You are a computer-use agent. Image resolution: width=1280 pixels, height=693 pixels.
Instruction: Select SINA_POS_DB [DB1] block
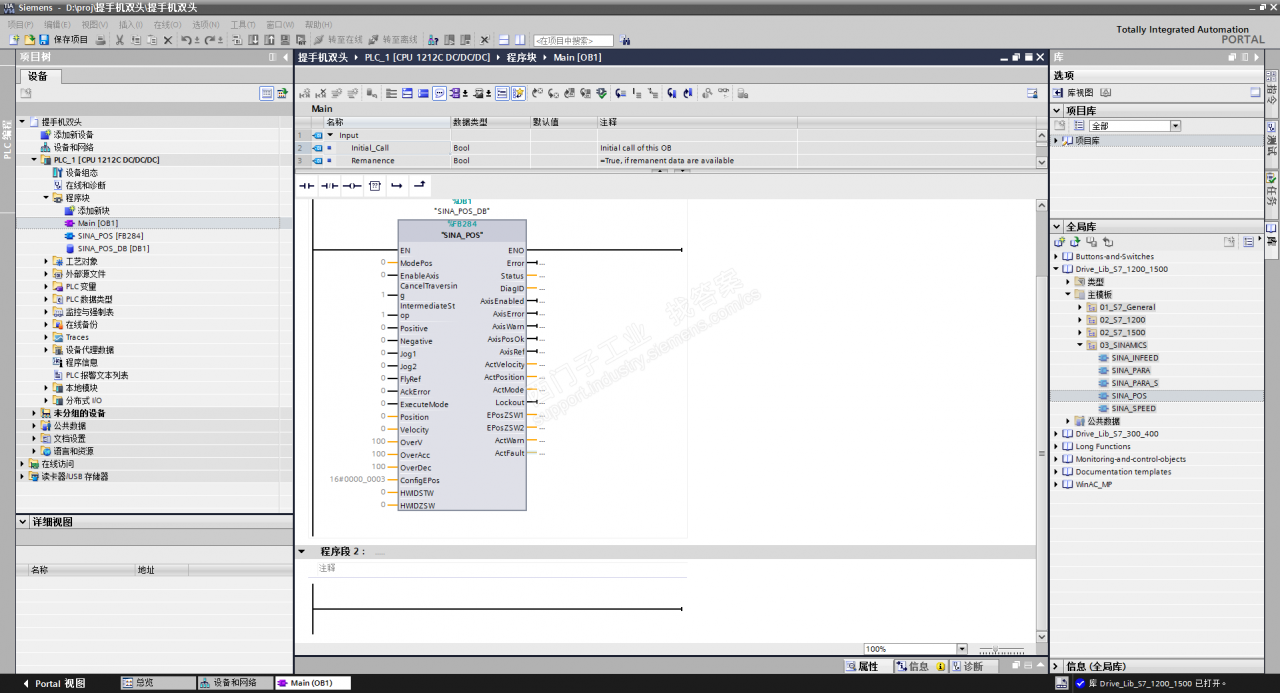(113, 248)
